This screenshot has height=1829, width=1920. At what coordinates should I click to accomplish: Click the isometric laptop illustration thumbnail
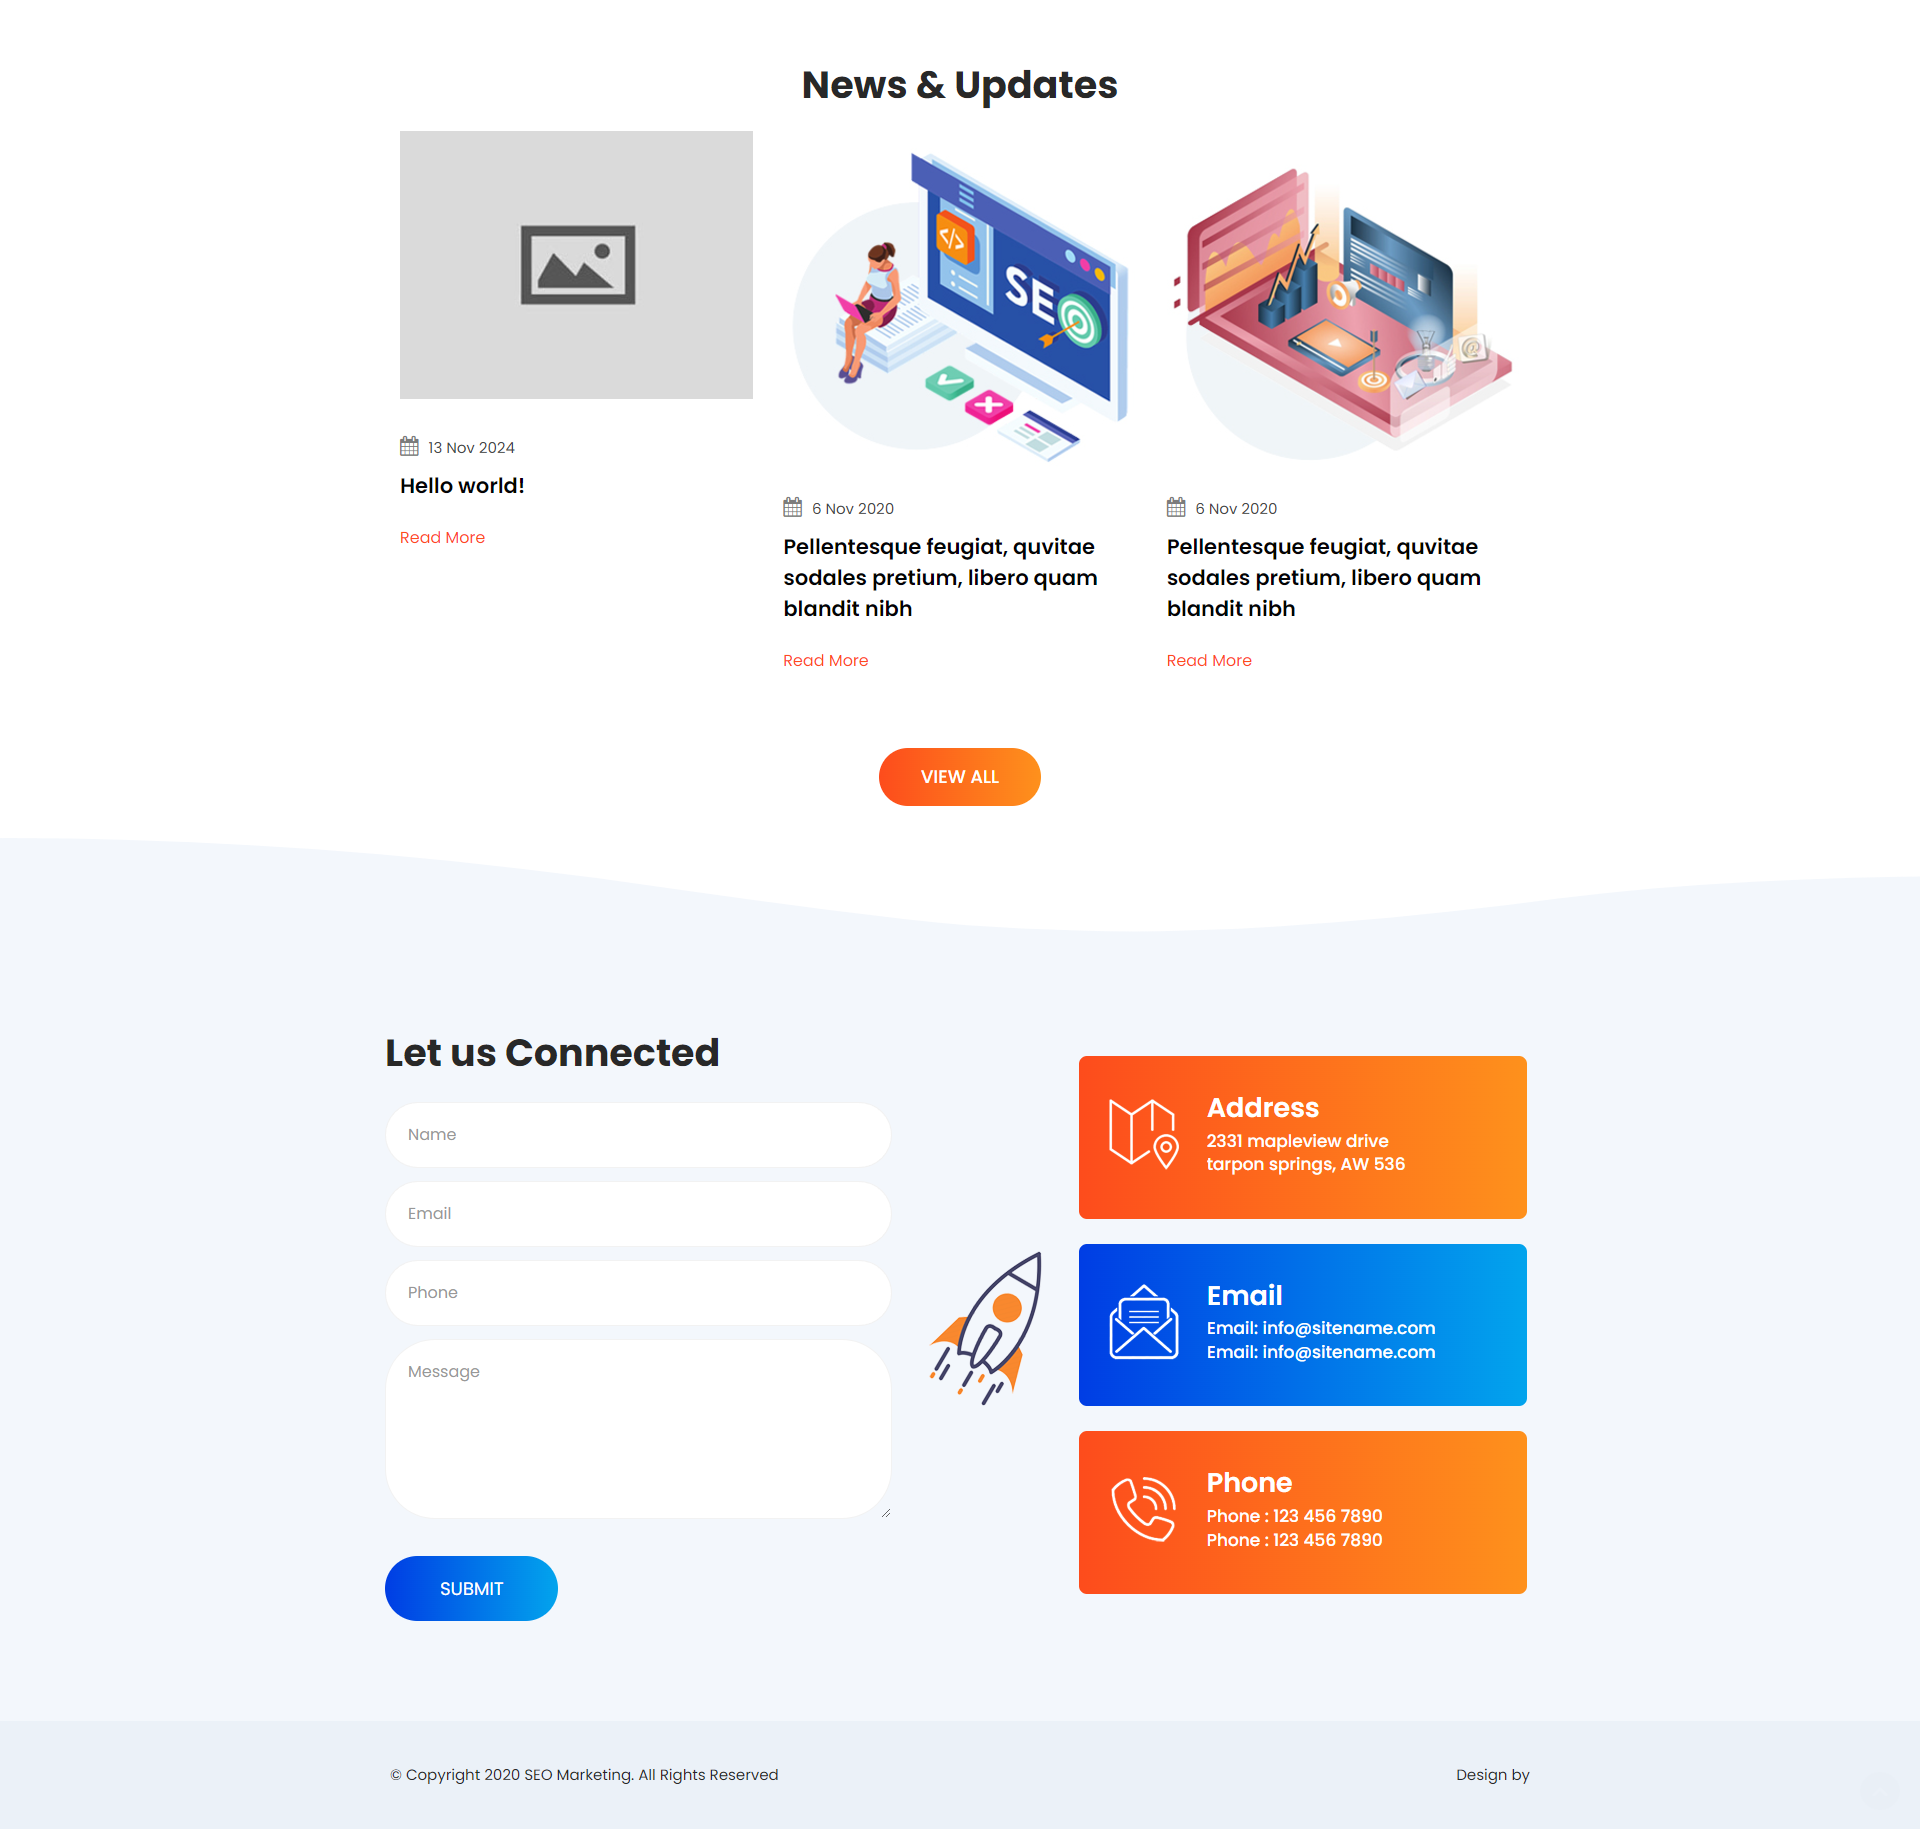pos(1342,295)
